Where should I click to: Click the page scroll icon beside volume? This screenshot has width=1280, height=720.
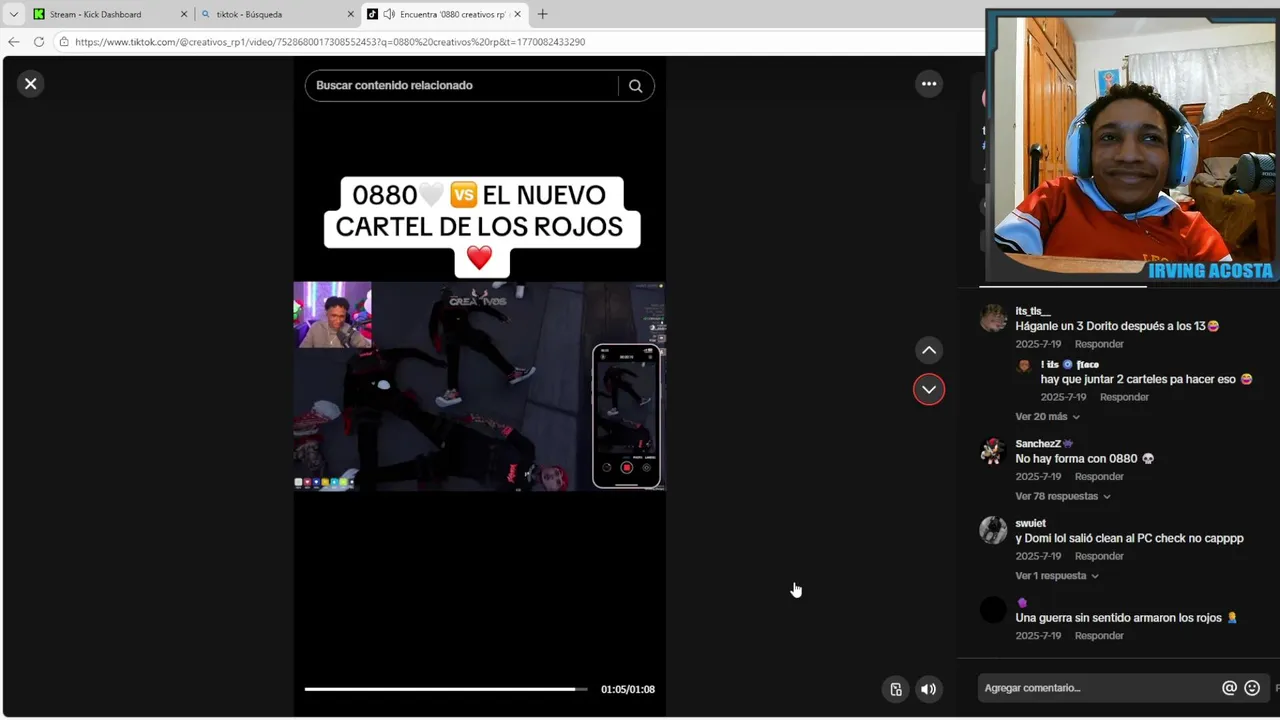(896, 689)
